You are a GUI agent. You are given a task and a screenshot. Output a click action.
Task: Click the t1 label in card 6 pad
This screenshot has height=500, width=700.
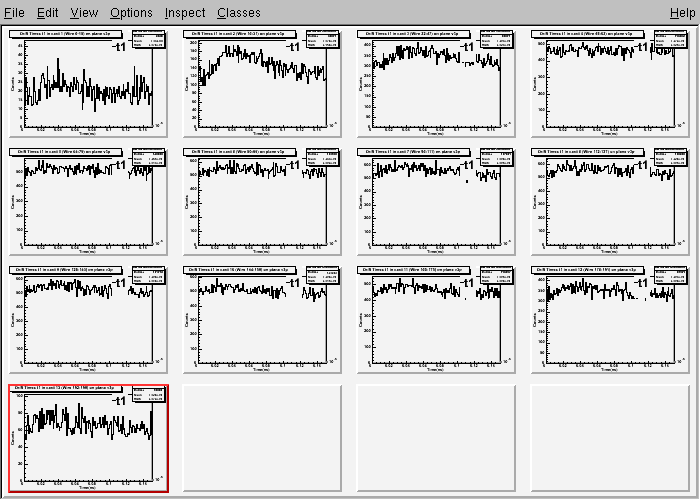point(293,165)
